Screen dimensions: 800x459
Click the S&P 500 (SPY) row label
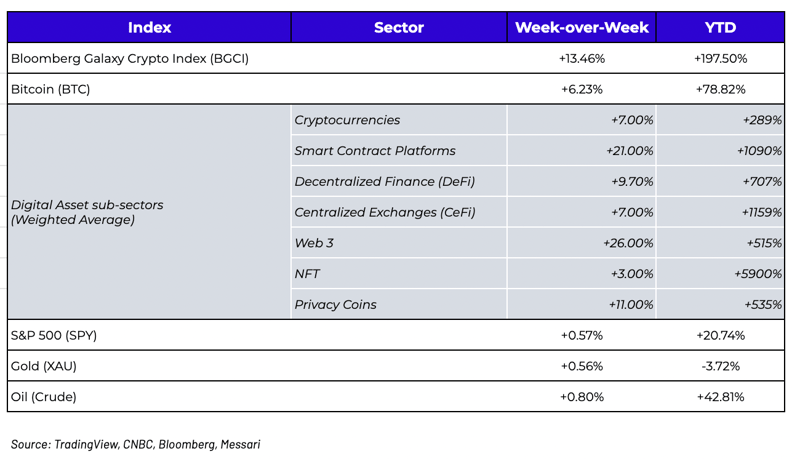click(x=54, y=335)
